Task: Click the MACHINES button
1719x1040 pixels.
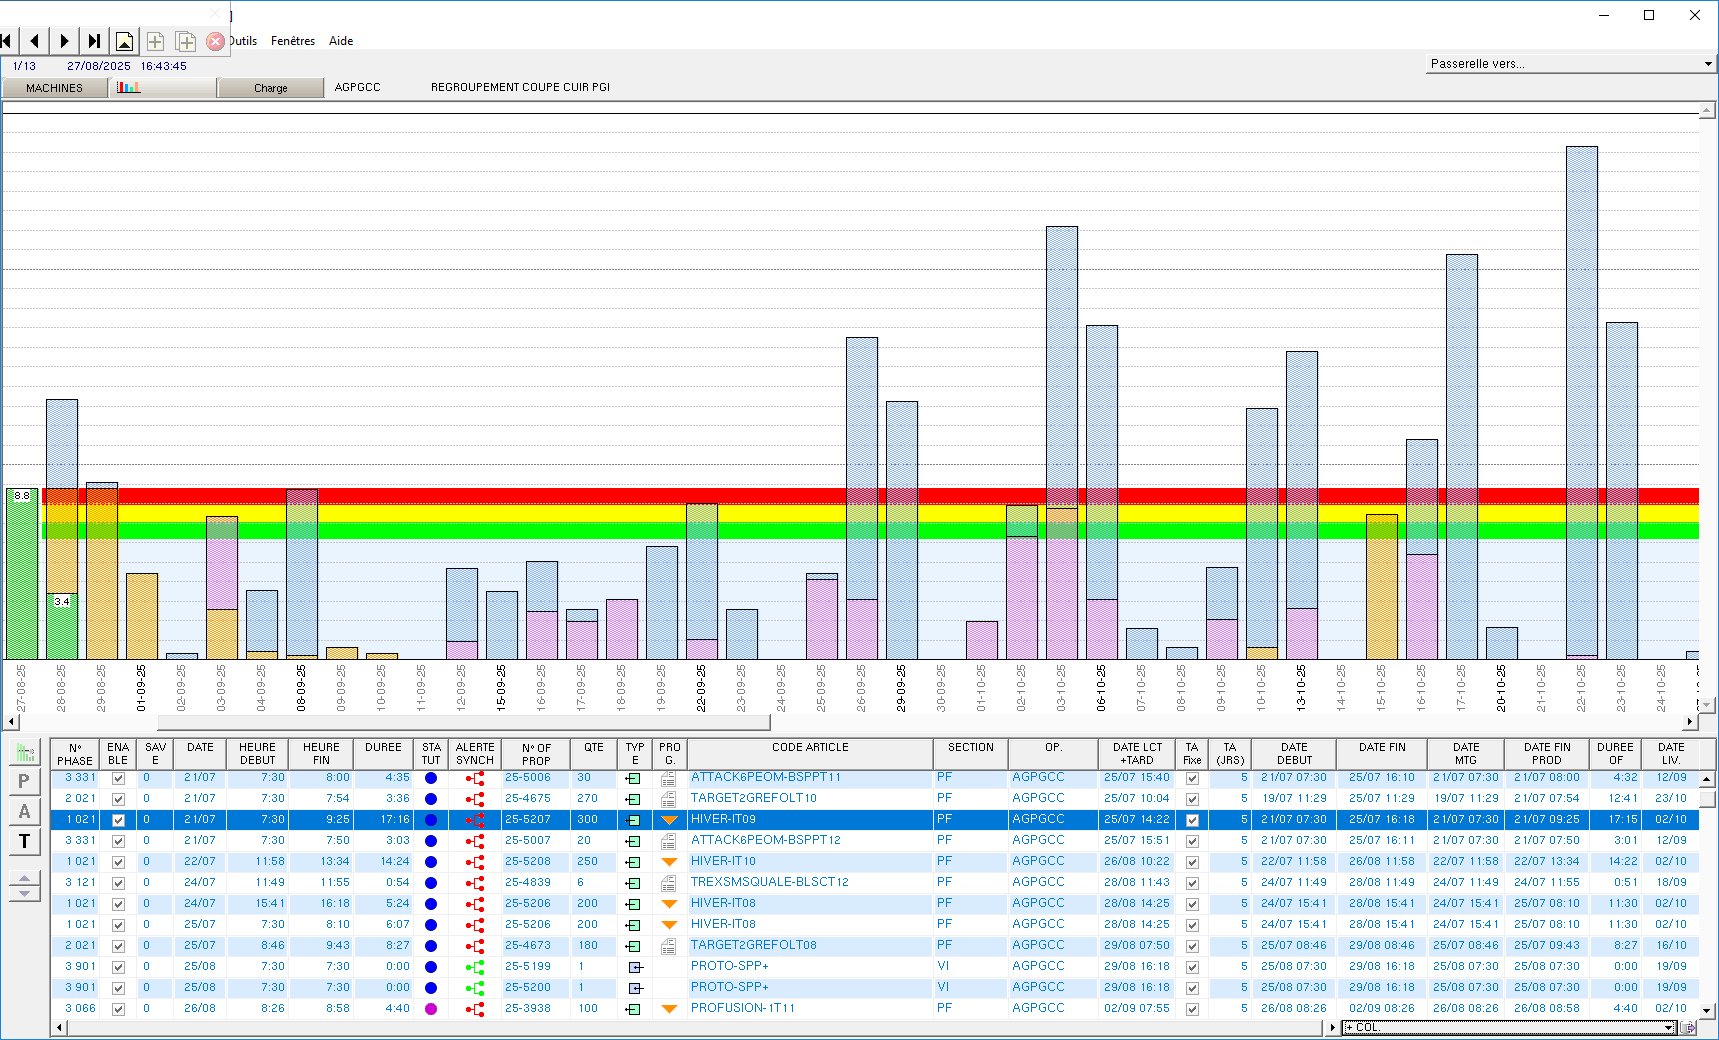Action: coord(55,88)
